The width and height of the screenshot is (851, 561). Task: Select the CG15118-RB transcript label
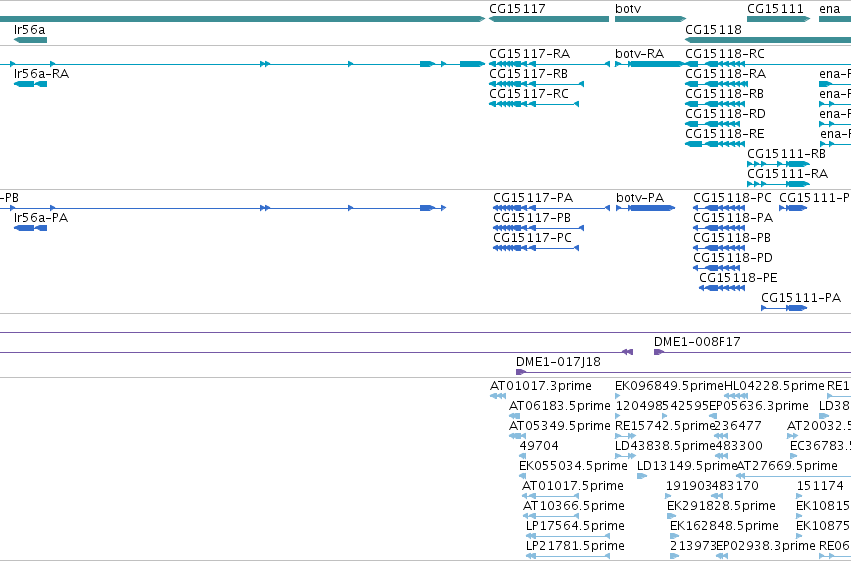(x=725, y=94)
